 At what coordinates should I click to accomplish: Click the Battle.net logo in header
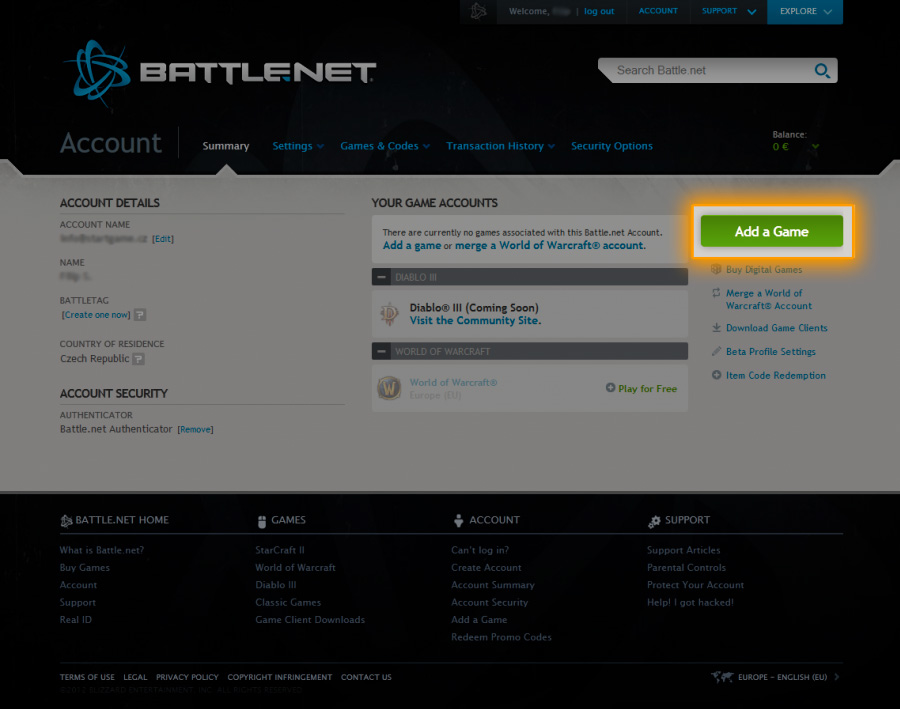click(220, 73)
